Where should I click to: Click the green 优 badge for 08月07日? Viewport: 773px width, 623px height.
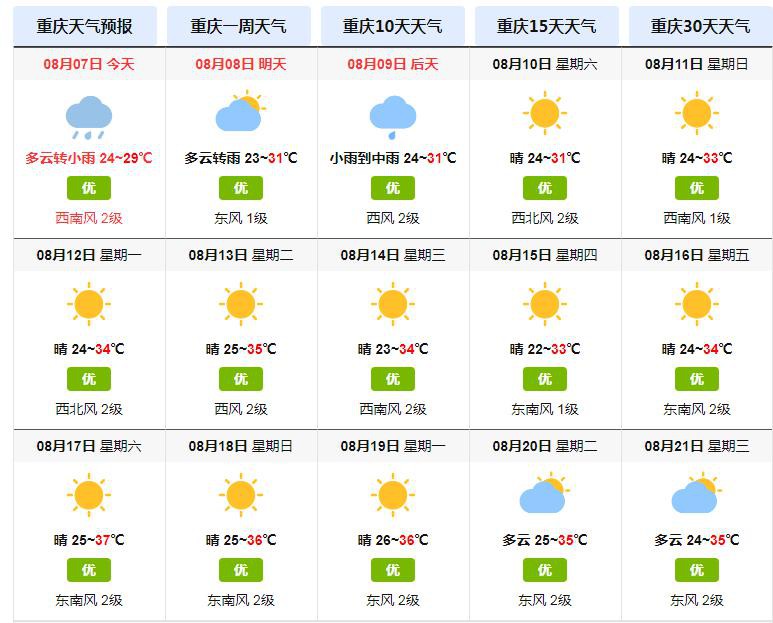coord(89,188)
